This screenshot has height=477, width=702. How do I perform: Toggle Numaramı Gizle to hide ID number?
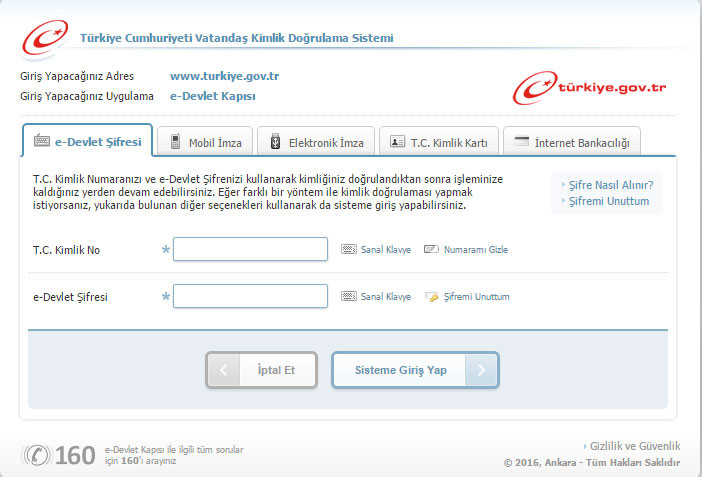(467, 249)
